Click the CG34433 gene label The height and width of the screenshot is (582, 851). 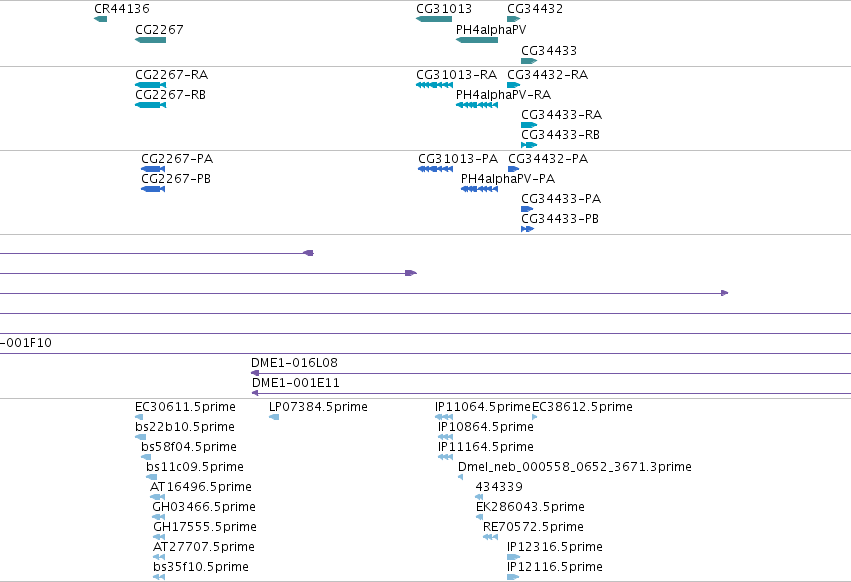point(549,50)
